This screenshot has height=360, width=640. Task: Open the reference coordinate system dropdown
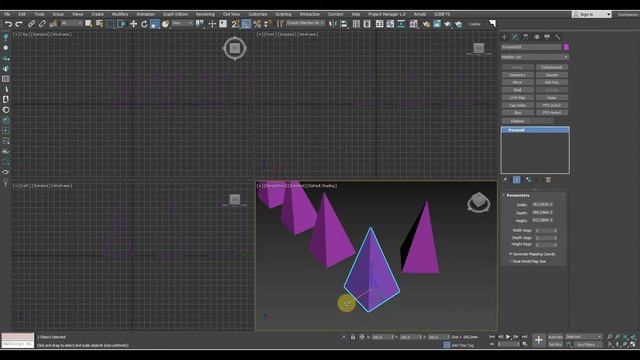(182, 24)
